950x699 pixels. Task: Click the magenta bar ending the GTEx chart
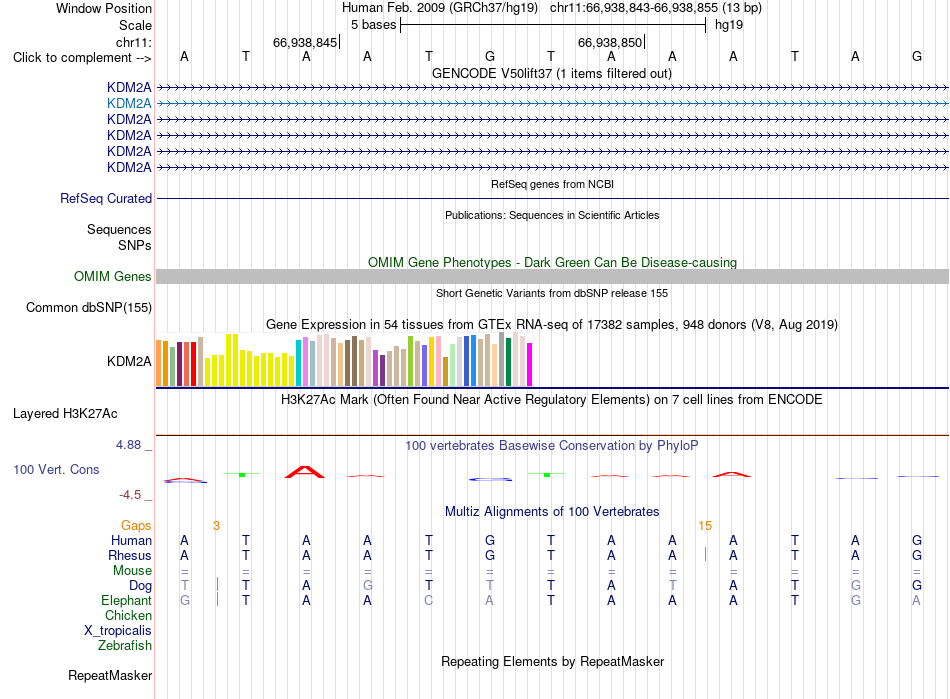point(530,365)
